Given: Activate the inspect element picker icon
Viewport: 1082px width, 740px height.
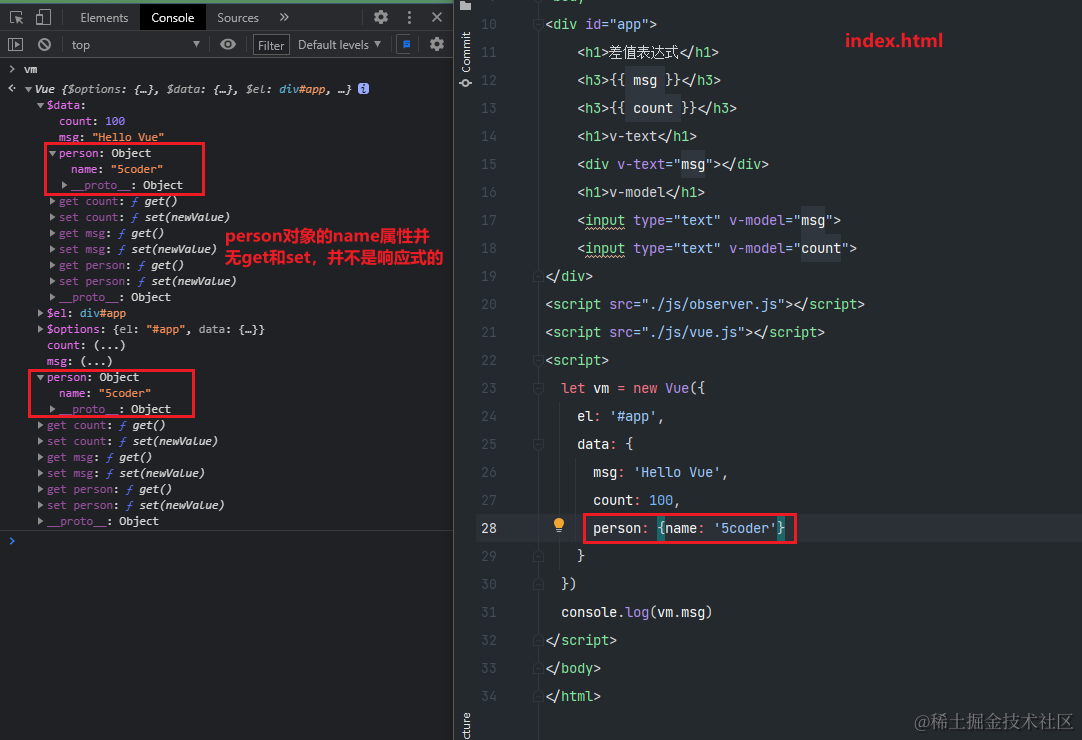Looking at the screenshot, I should [x=17, y=17].
